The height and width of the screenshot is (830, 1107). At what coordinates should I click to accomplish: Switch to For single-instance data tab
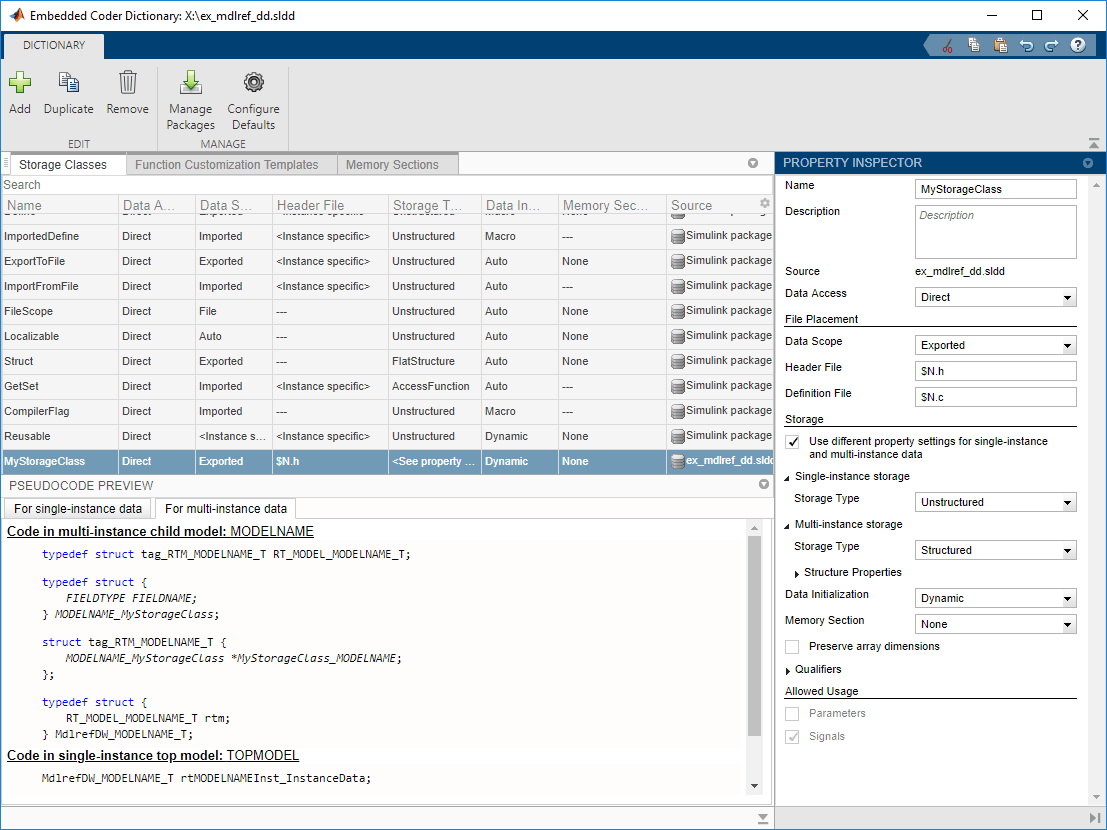click(79, 509)
